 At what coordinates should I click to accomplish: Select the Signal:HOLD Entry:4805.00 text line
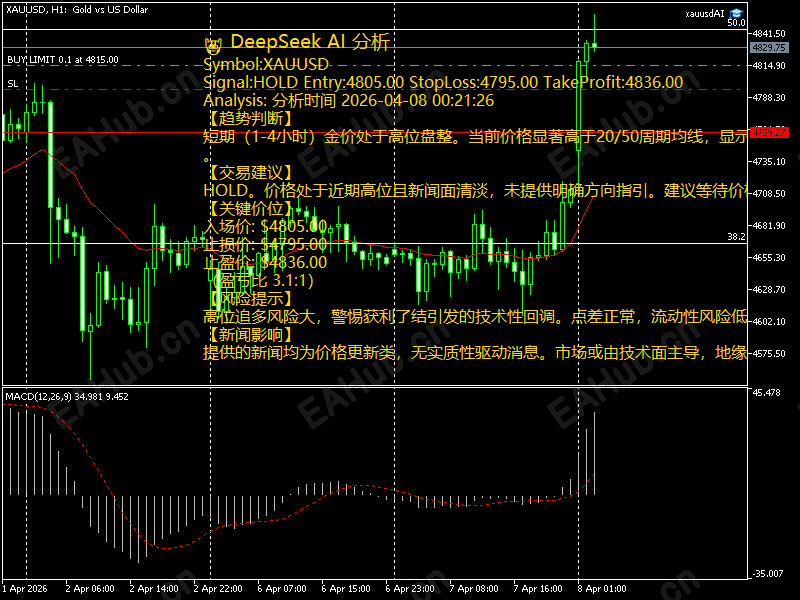click(443, 82)
